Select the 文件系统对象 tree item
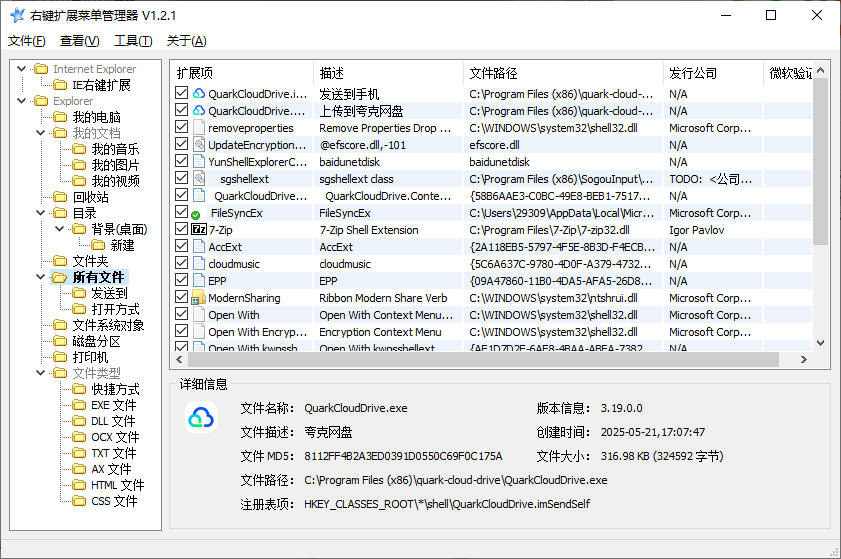The width and height of the screenshot is (841, 559). point(108,325)
